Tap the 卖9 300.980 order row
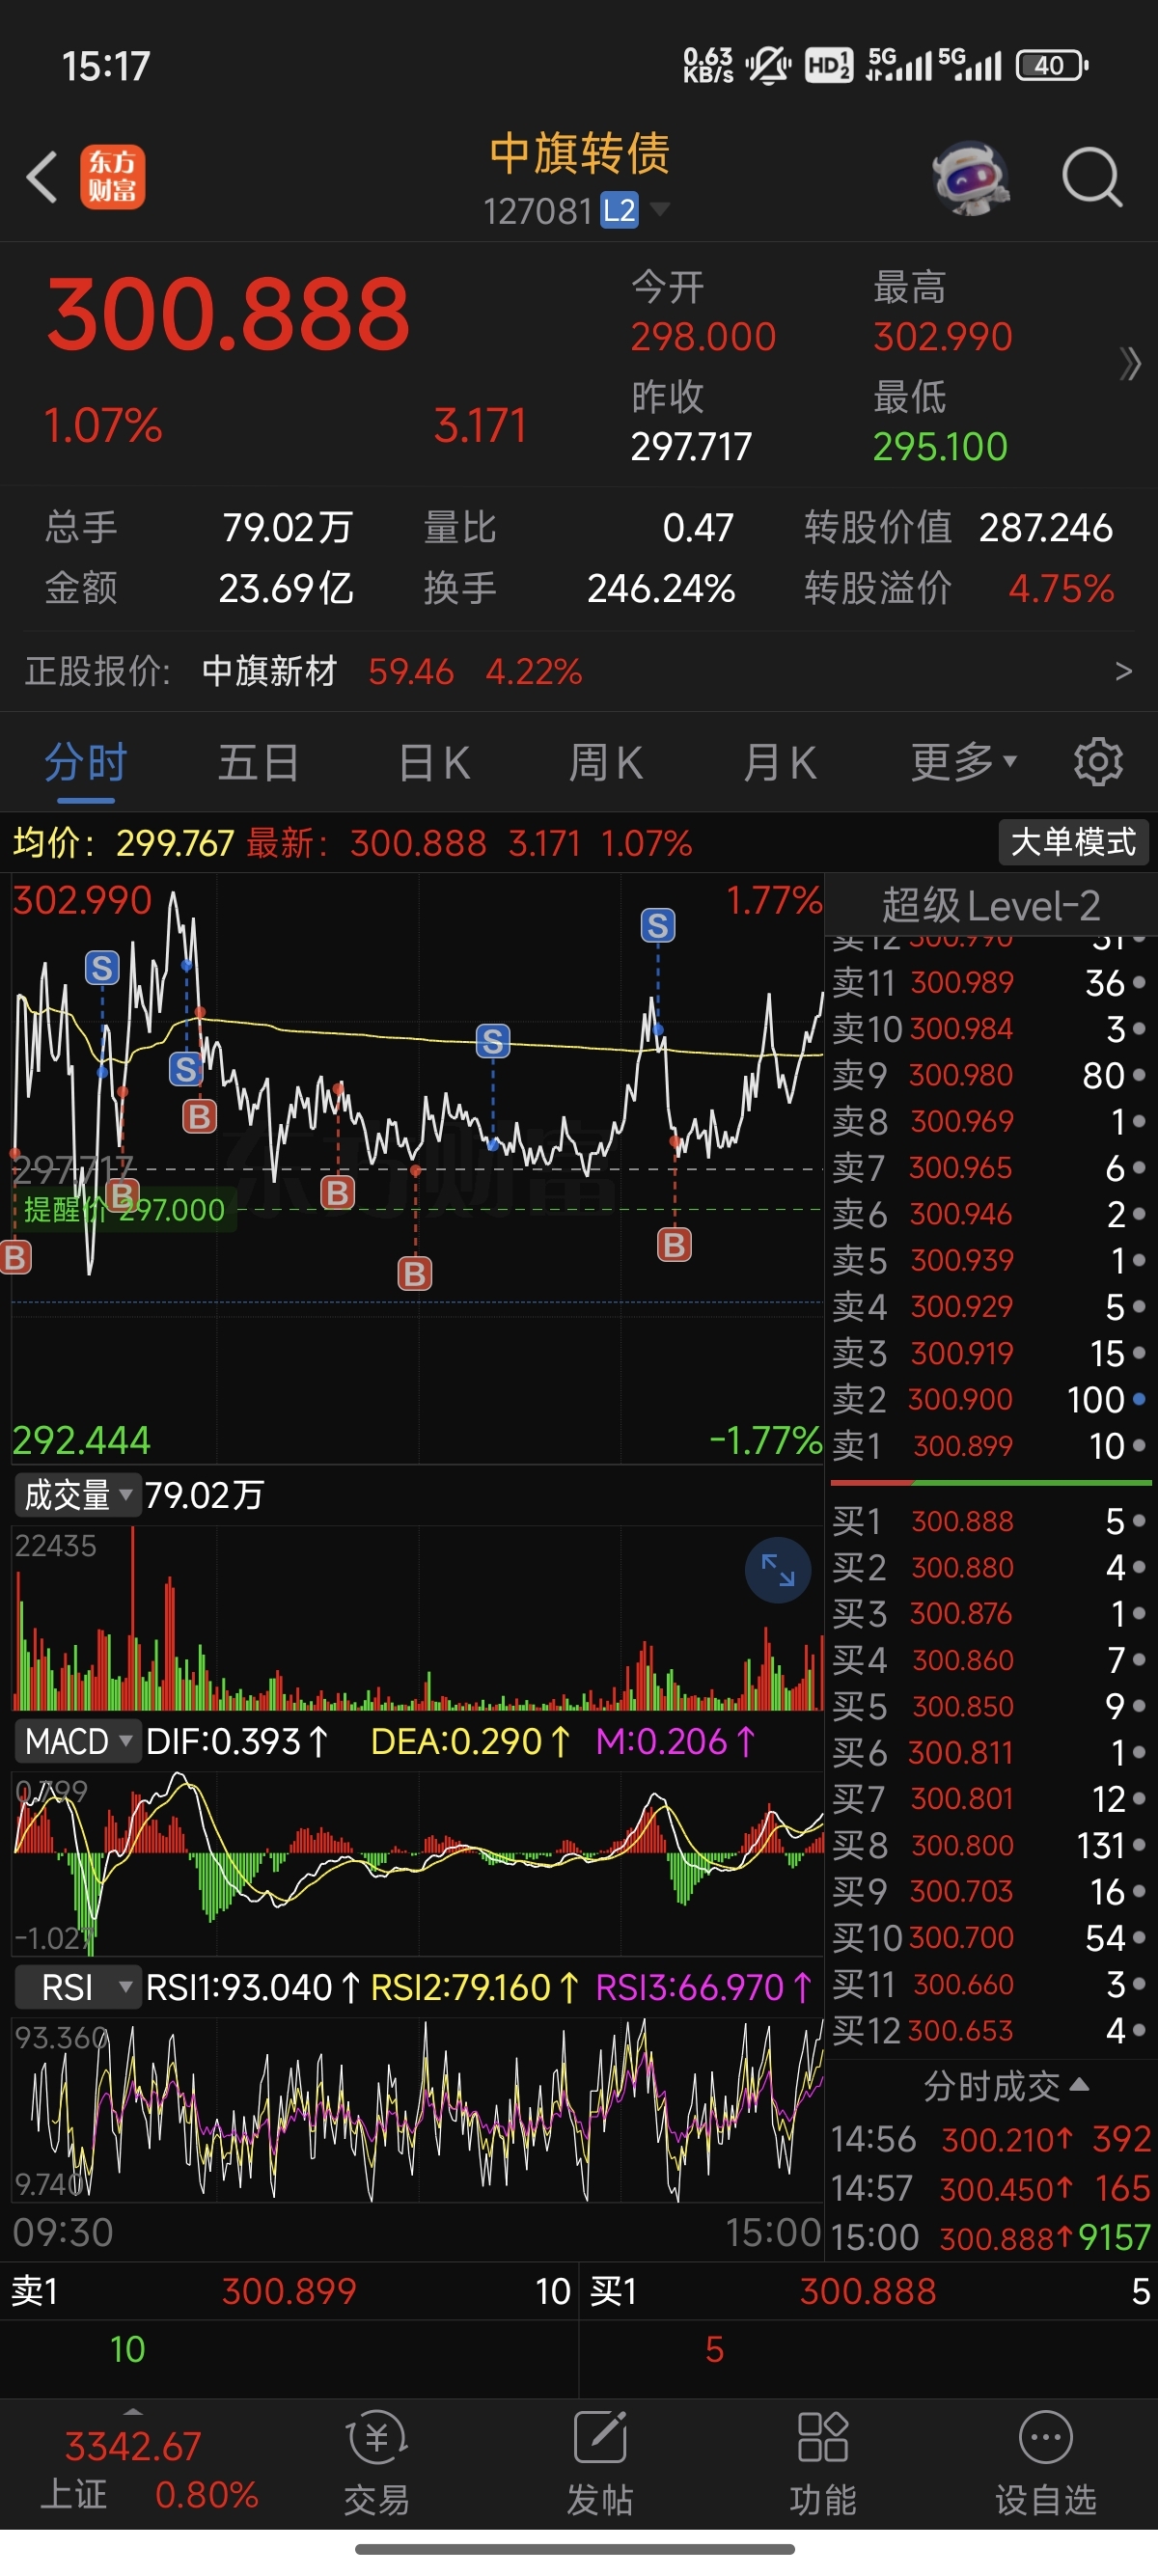The width and height of the screenshot is (1158, 2576). point(991,1075)
